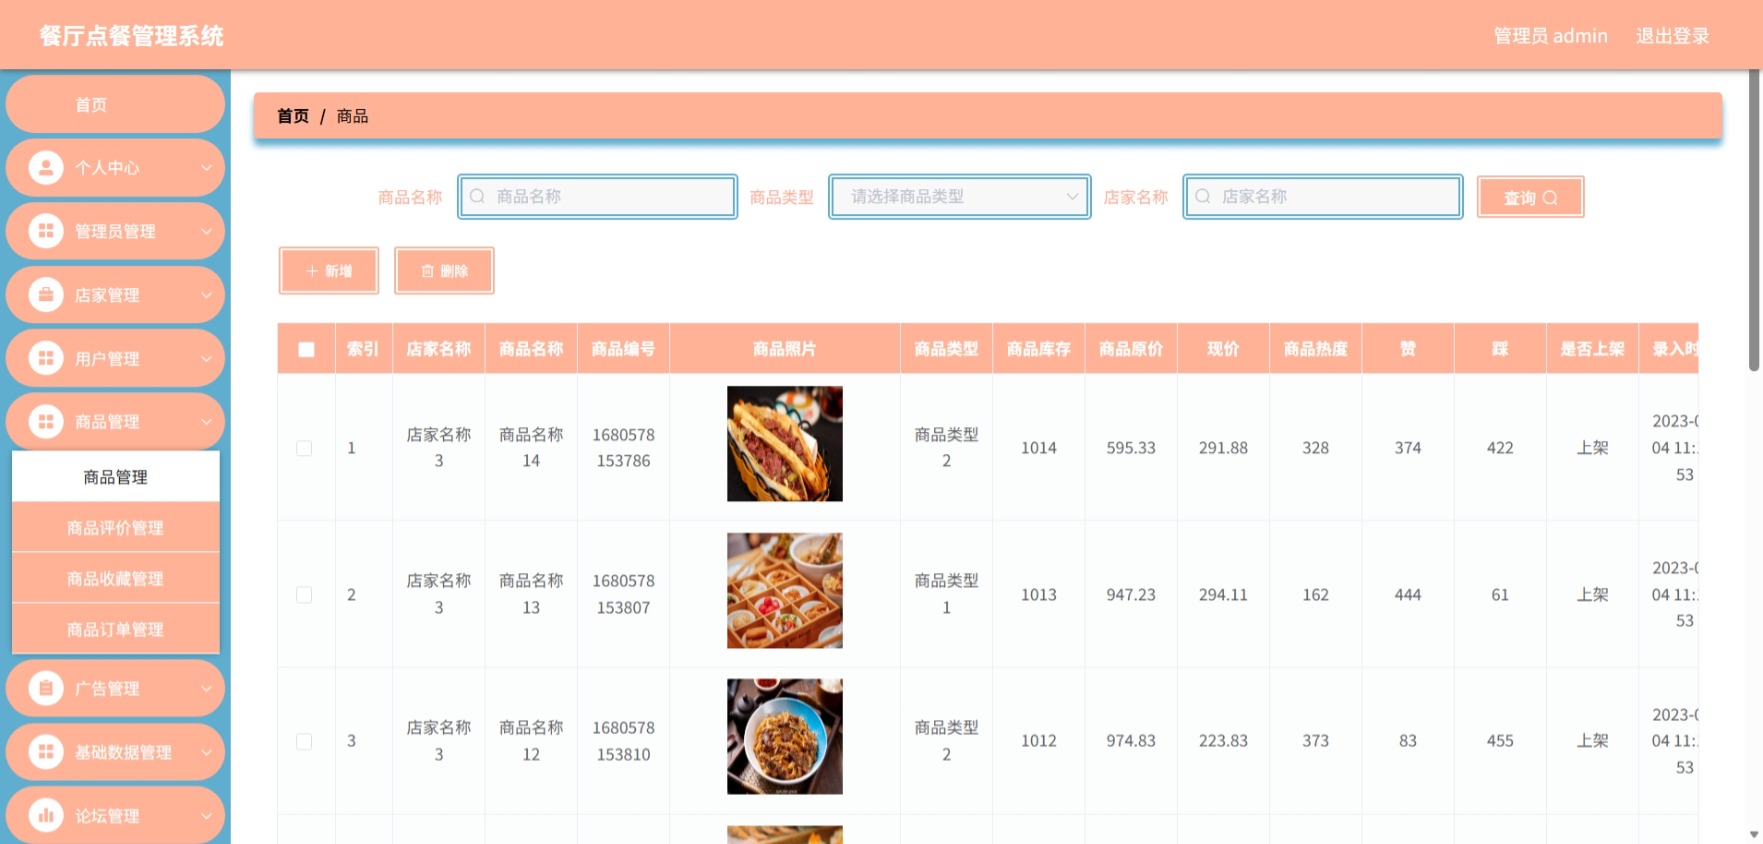Focus the 店家名称 input field
This screenshot has width=1763, height=844.
tap(1323, 196)
